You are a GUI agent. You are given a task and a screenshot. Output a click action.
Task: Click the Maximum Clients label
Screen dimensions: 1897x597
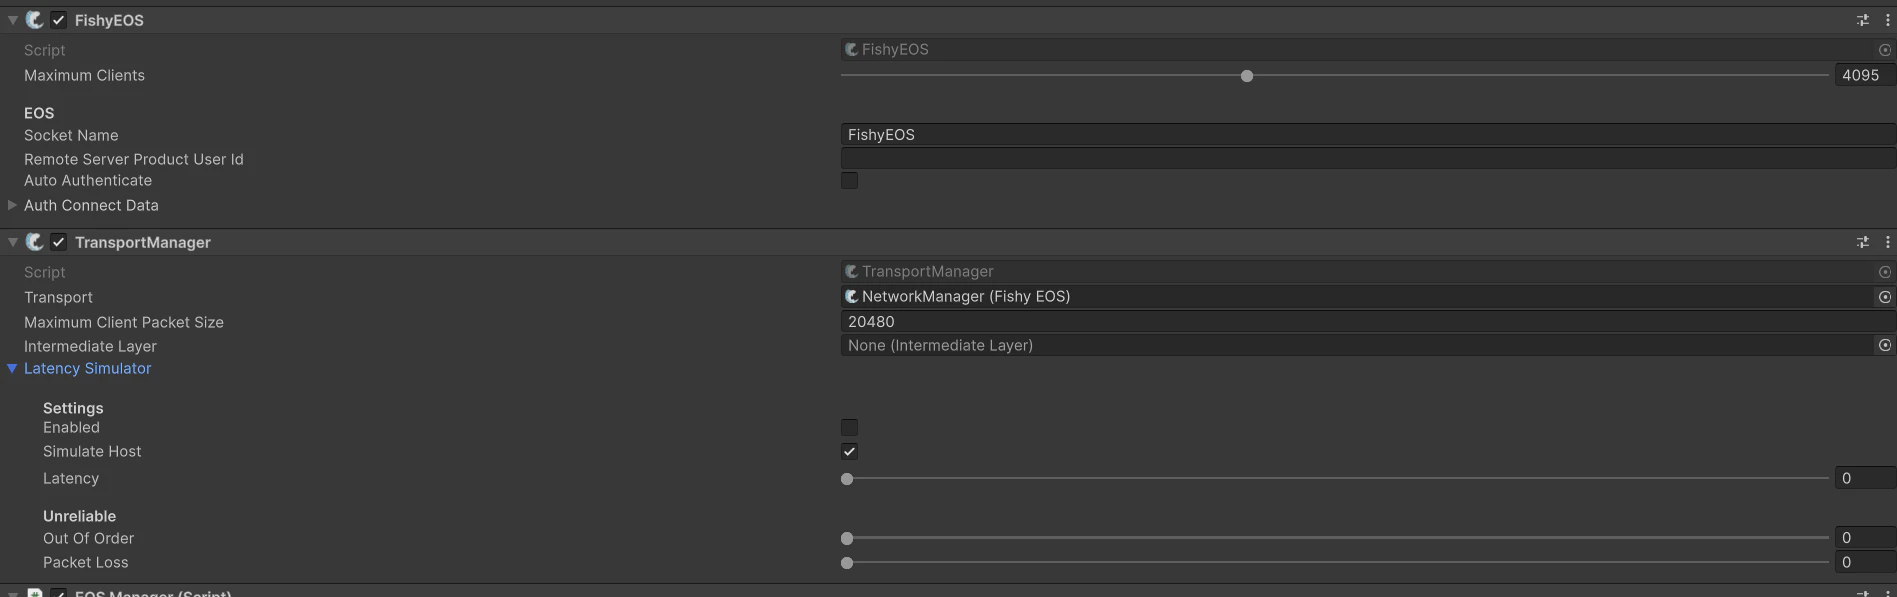click(84, 75)
